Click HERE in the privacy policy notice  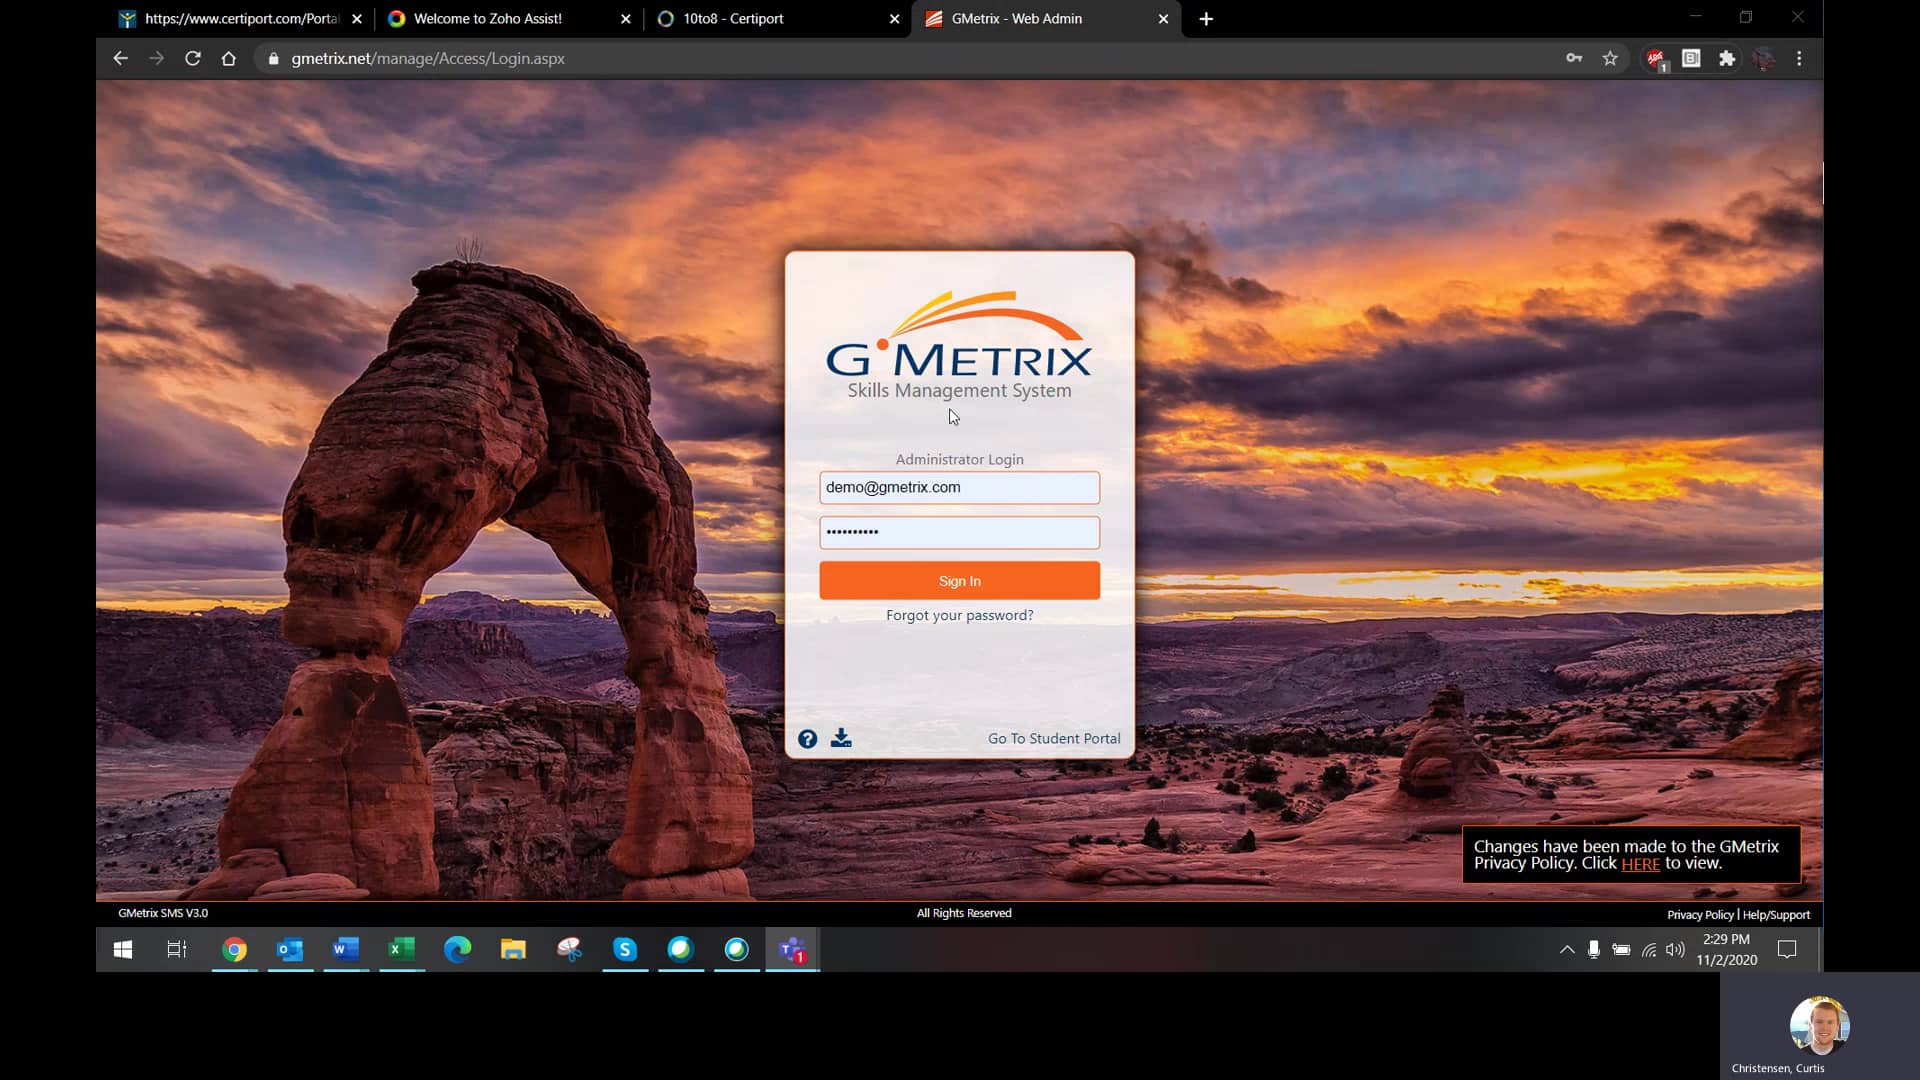tap(1640, 864)
